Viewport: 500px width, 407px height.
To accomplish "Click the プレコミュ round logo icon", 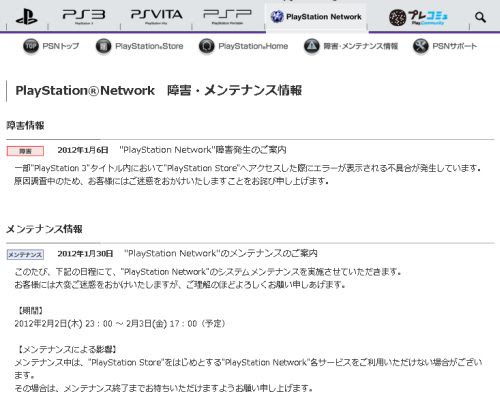I will point(398,18).
